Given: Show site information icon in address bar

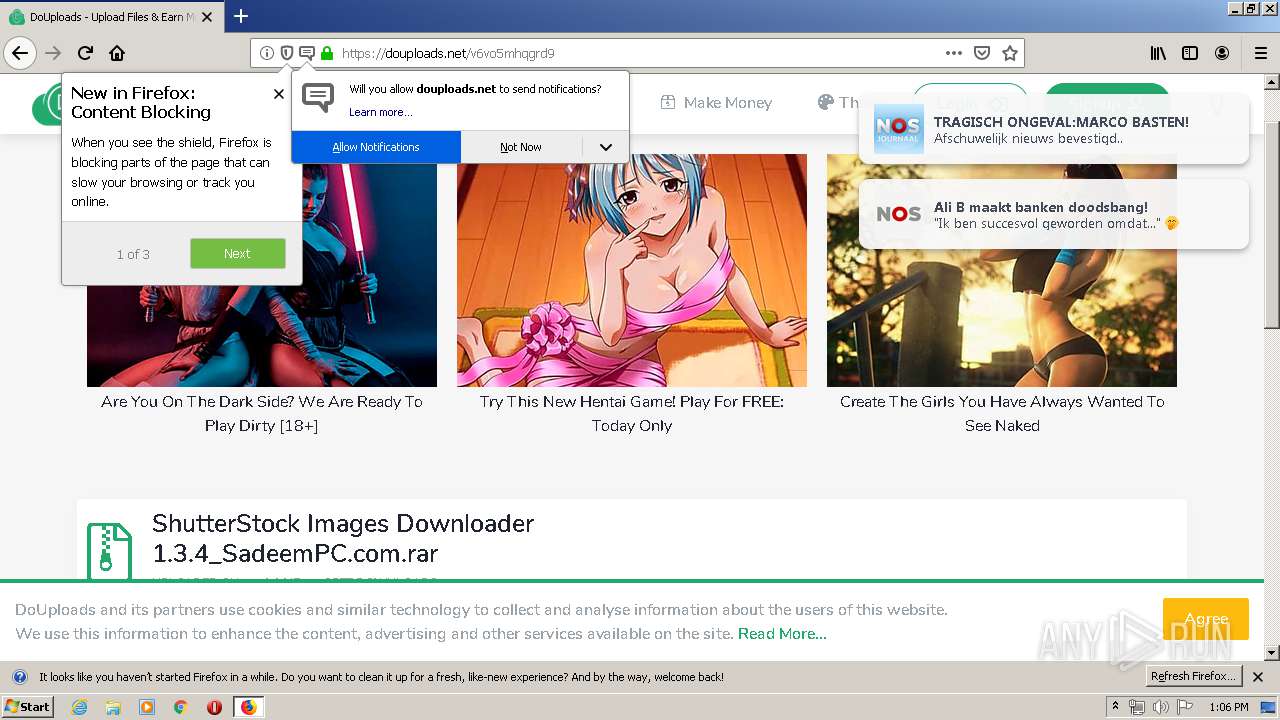Looking at the screenshot, I should 267,53.
